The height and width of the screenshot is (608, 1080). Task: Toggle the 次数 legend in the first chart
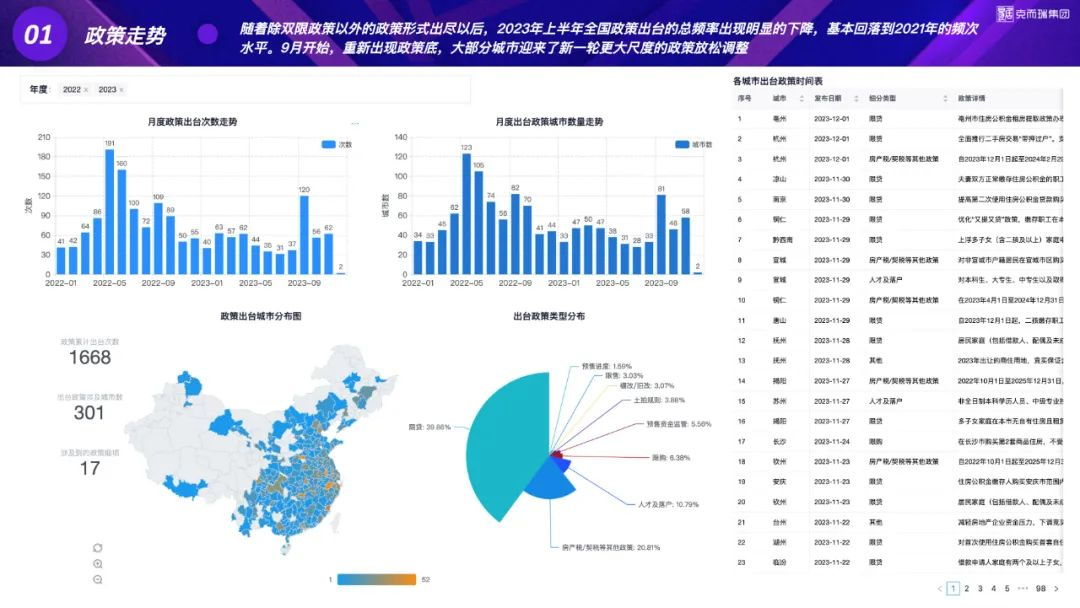click(336, 145)
